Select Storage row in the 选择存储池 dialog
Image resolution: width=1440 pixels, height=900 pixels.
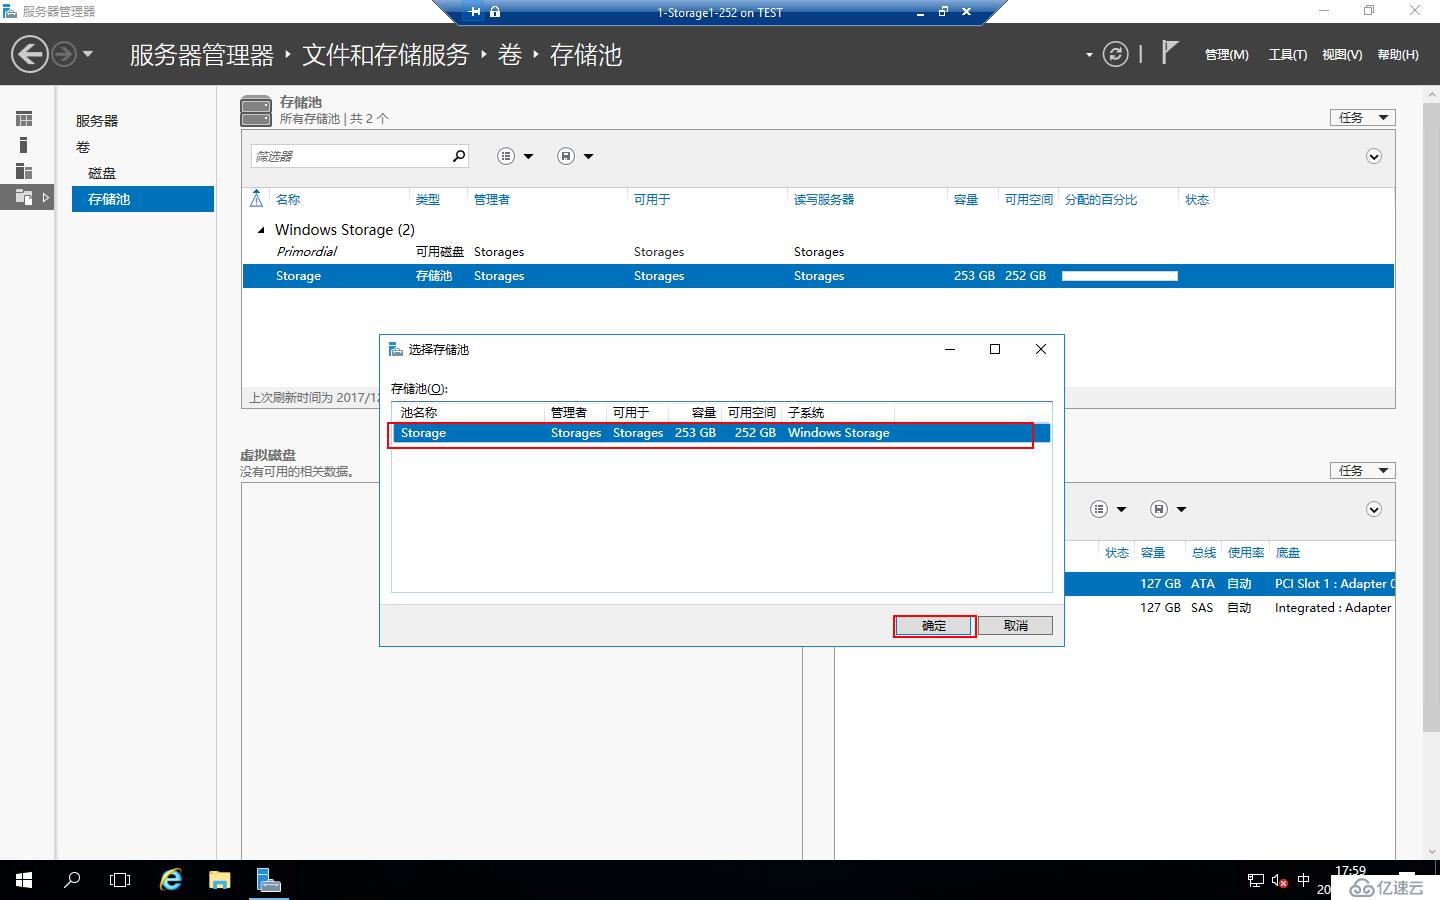(x=721, y=433)
